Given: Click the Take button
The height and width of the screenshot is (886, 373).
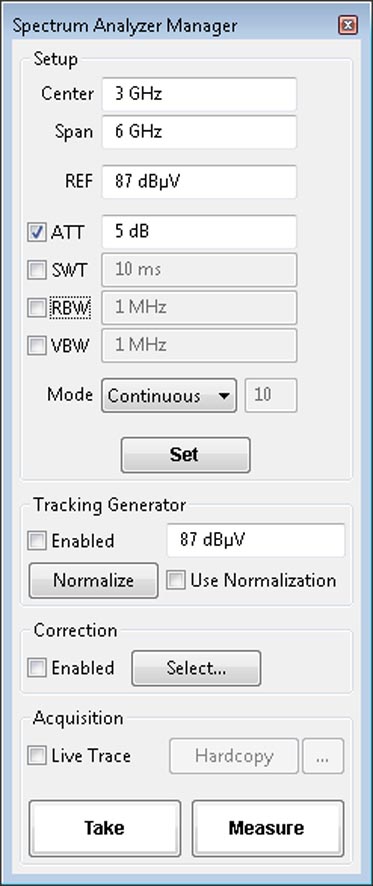Looking at the screenshot, I should point(105,828).
